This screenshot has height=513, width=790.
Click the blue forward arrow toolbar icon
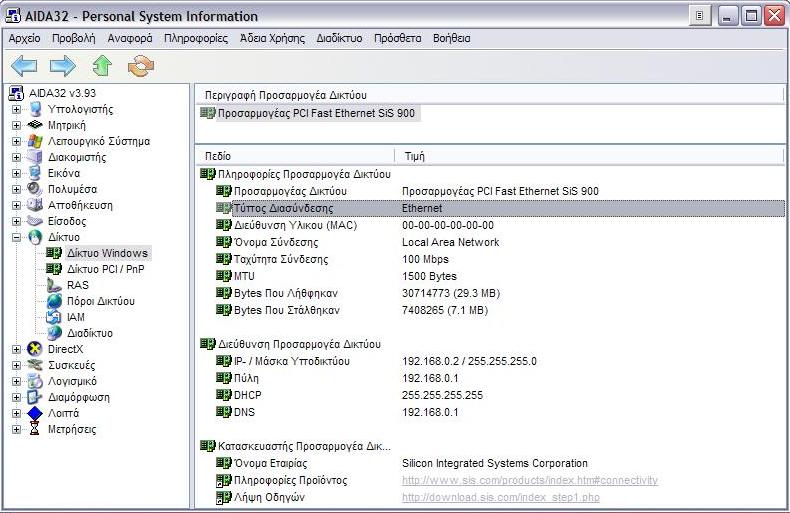click(63, 66)
